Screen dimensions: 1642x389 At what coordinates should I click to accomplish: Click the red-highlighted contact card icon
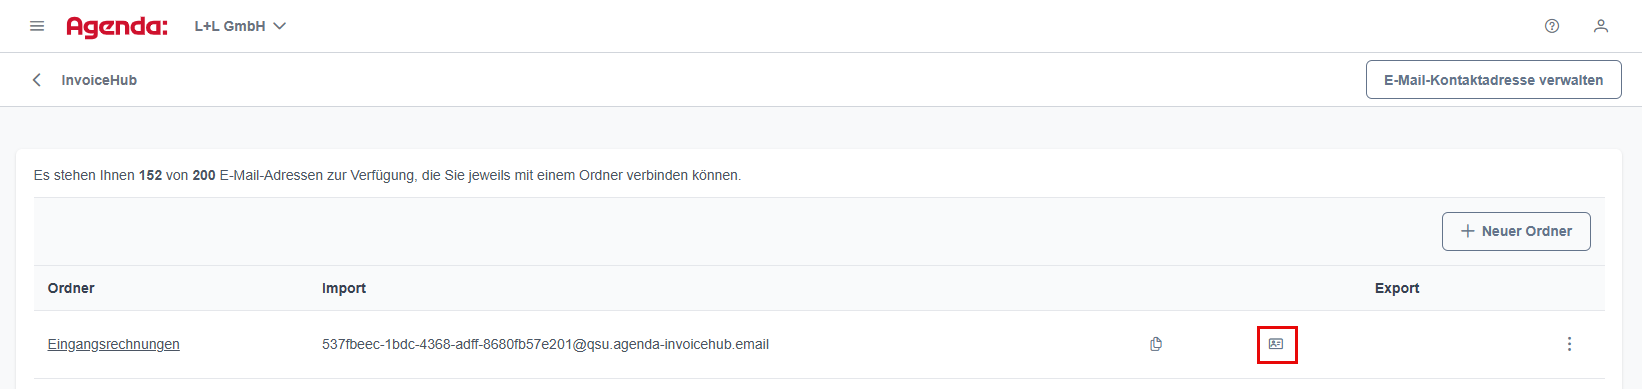pyautogui.click(x=1276, y=344)
